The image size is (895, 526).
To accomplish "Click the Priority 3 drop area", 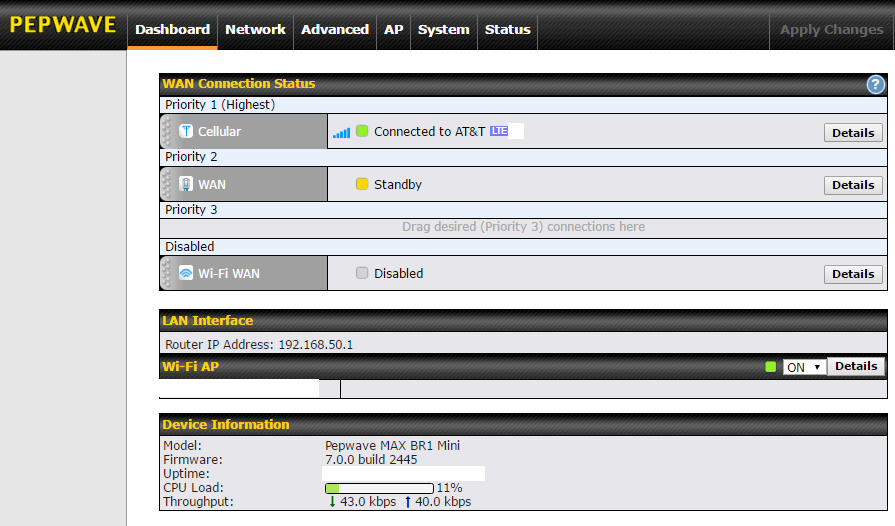I will point(523,227).
